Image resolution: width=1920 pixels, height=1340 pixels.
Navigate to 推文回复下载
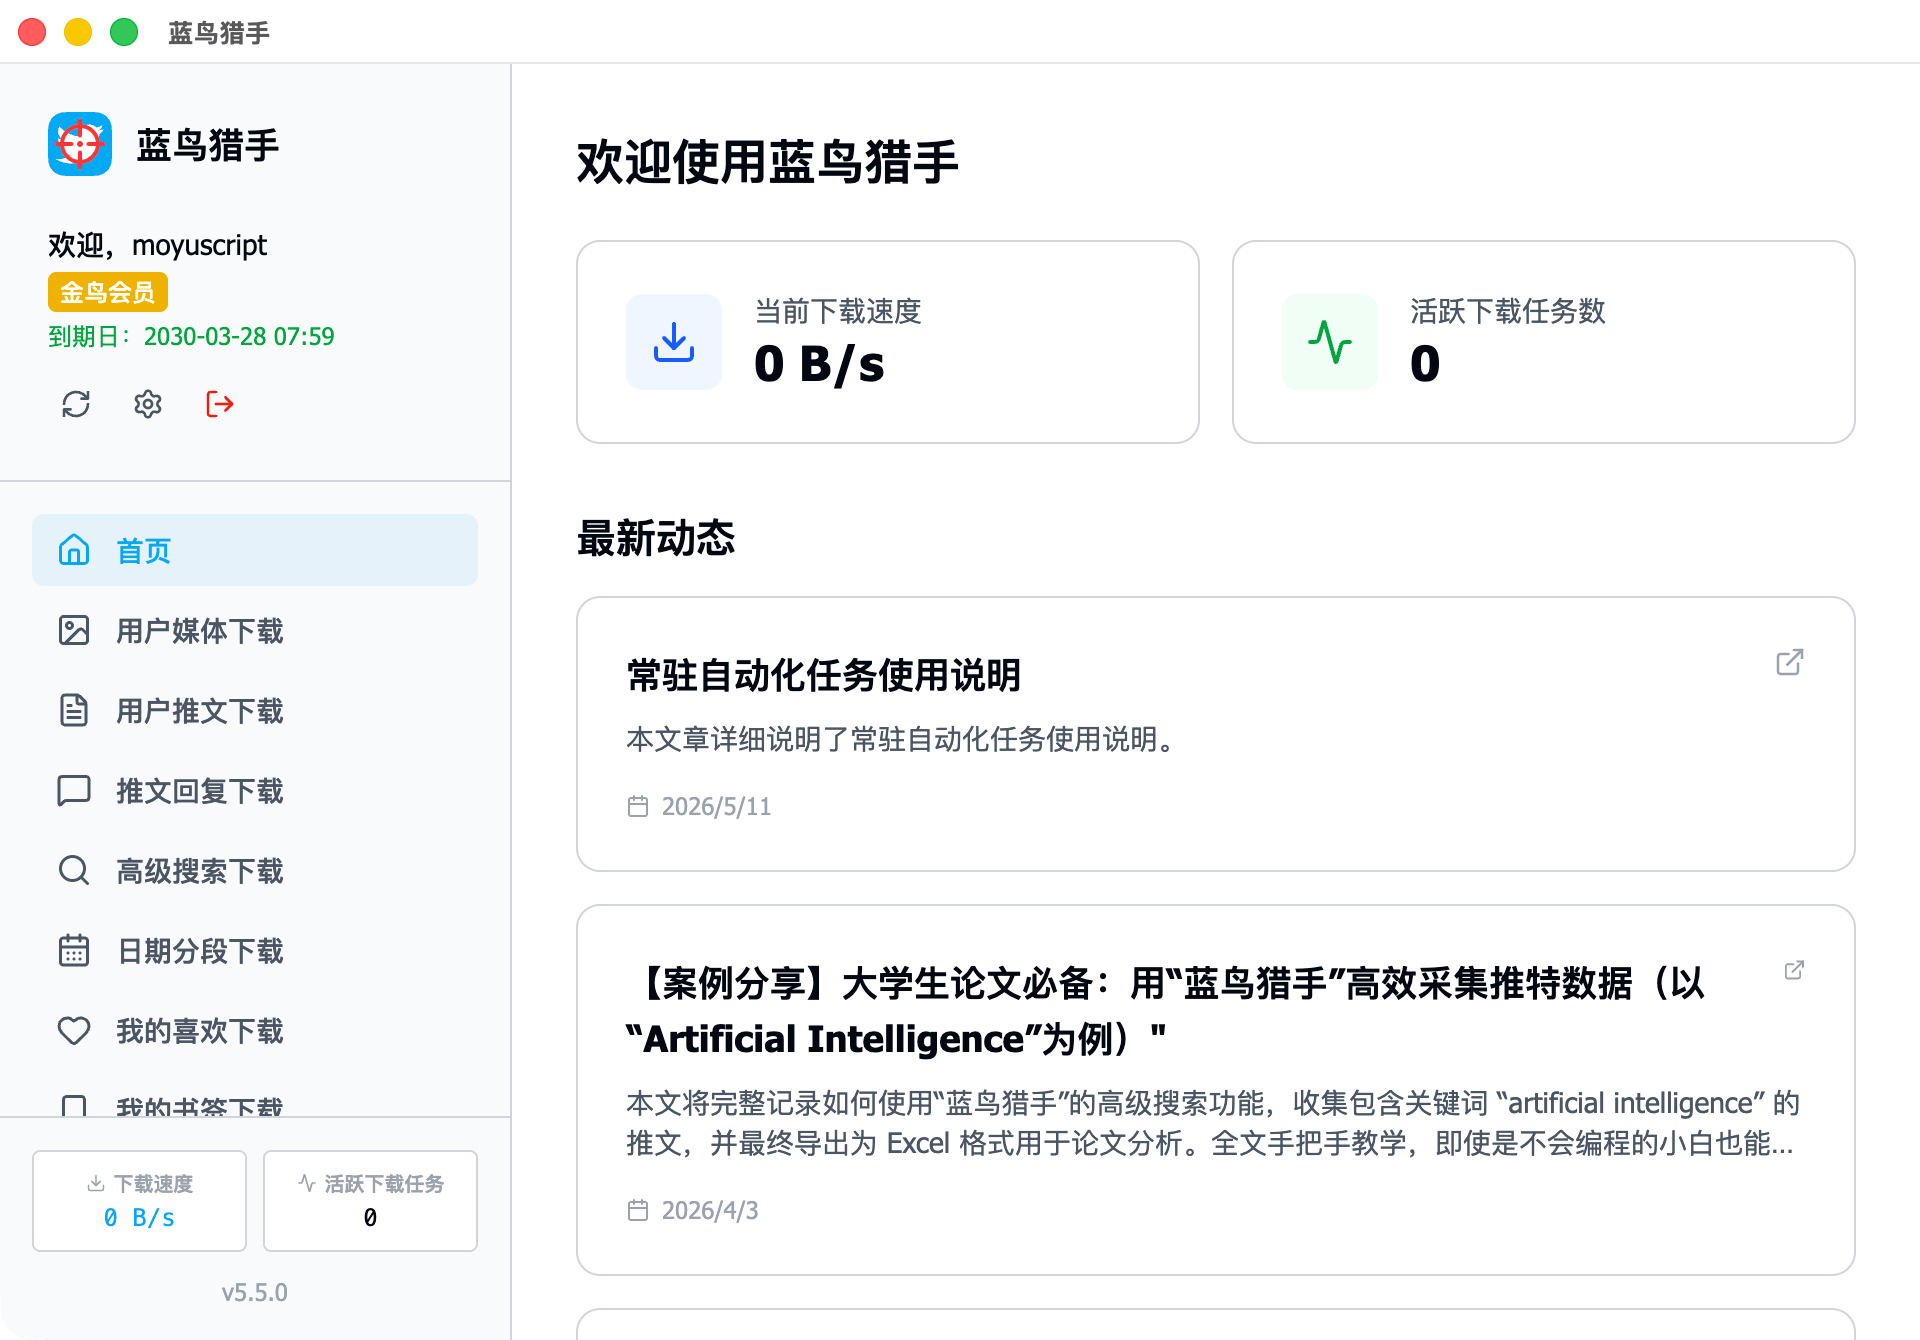tap(255, 790)
